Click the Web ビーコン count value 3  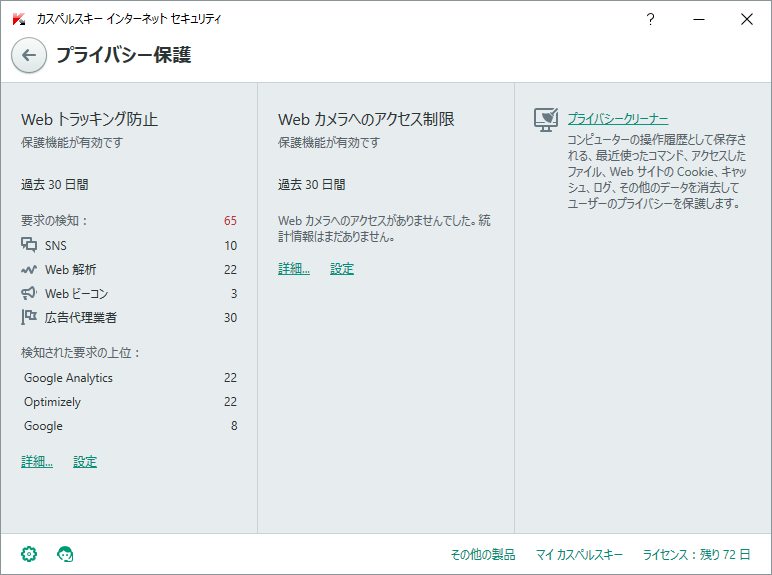pos(234,293)
